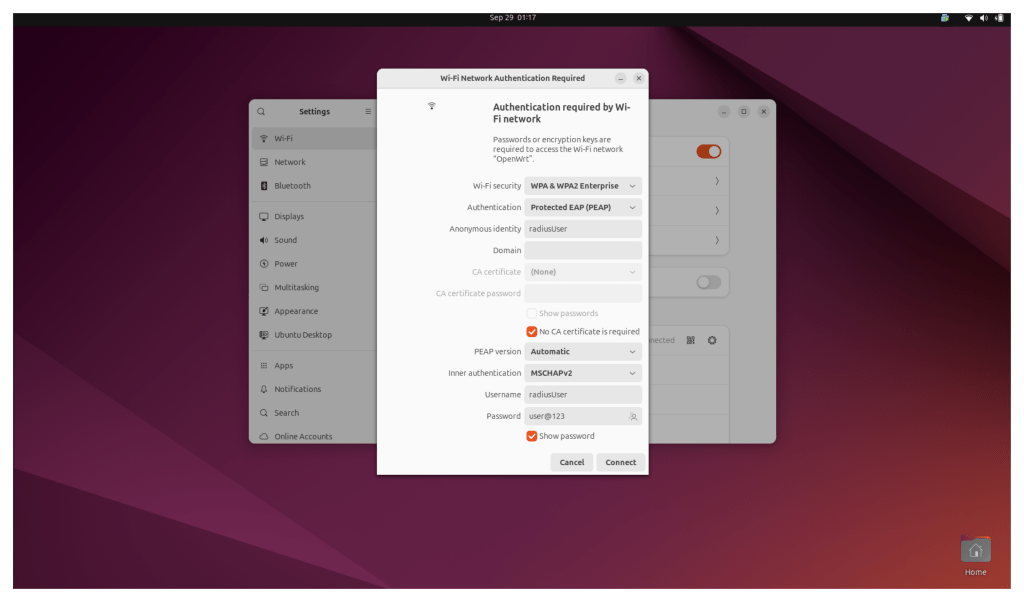Click Cancel in the authentication dialog
The width and height of the screenshot is (1024, 602).
click(572, 462)
